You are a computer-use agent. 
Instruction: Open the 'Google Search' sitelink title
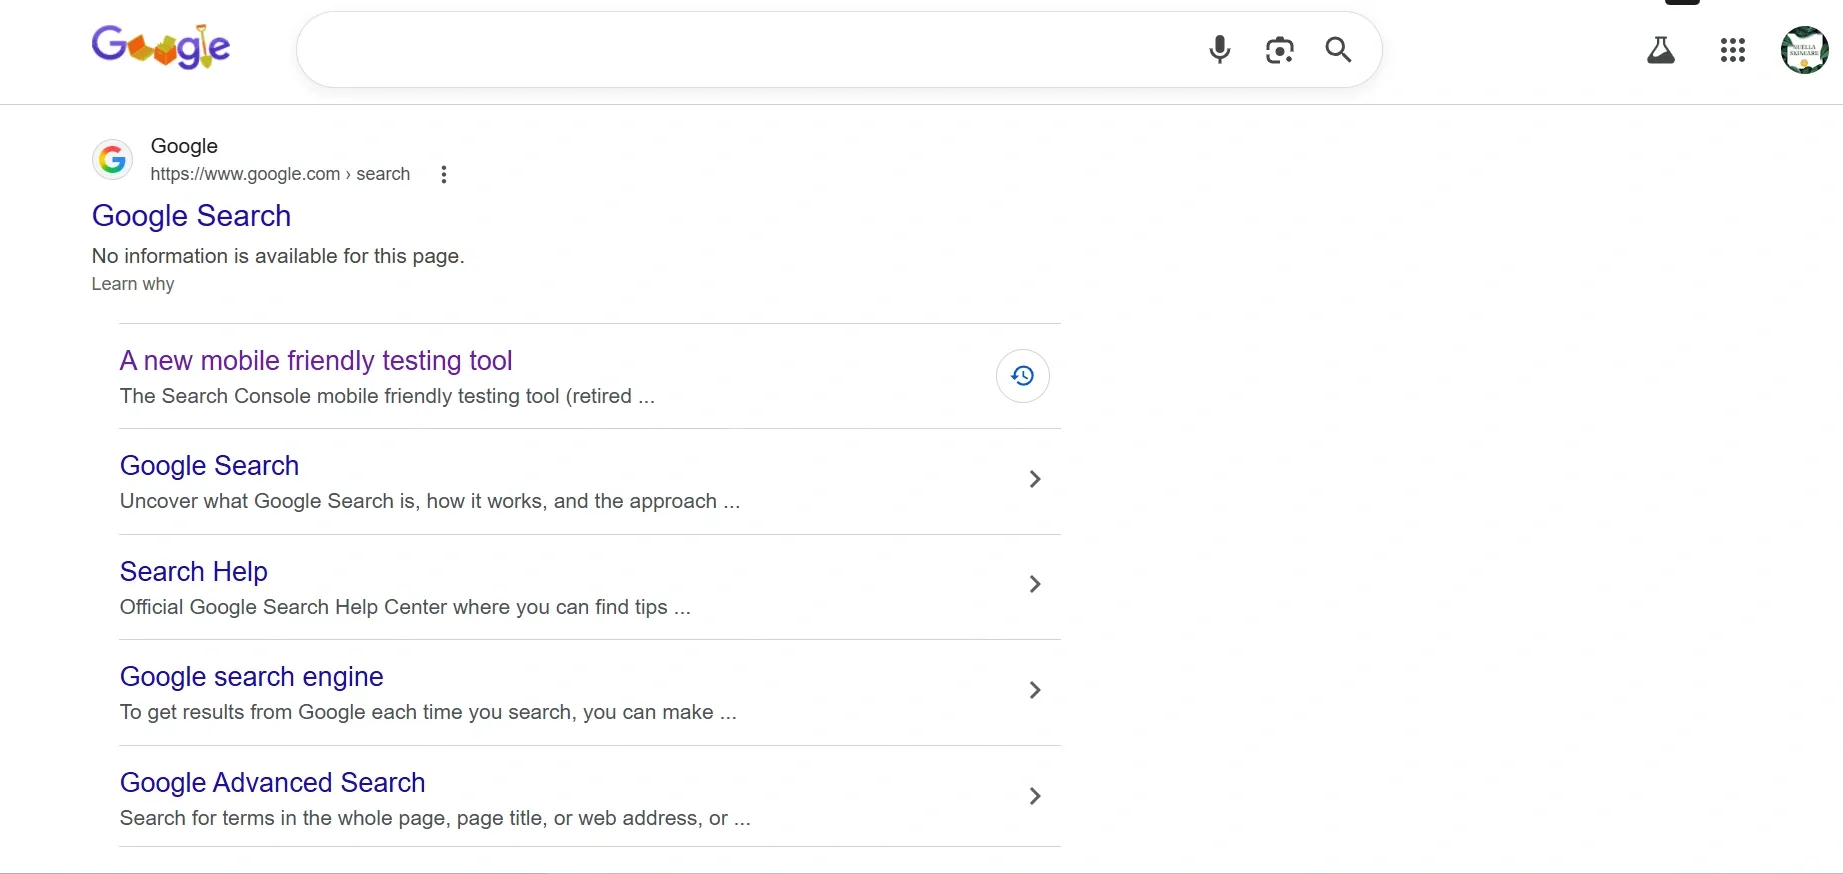(210, 466)
